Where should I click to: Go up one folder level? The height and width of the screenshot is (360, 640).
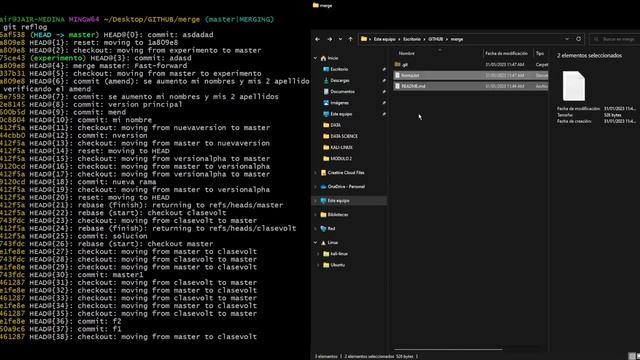(x=350, y=39)
